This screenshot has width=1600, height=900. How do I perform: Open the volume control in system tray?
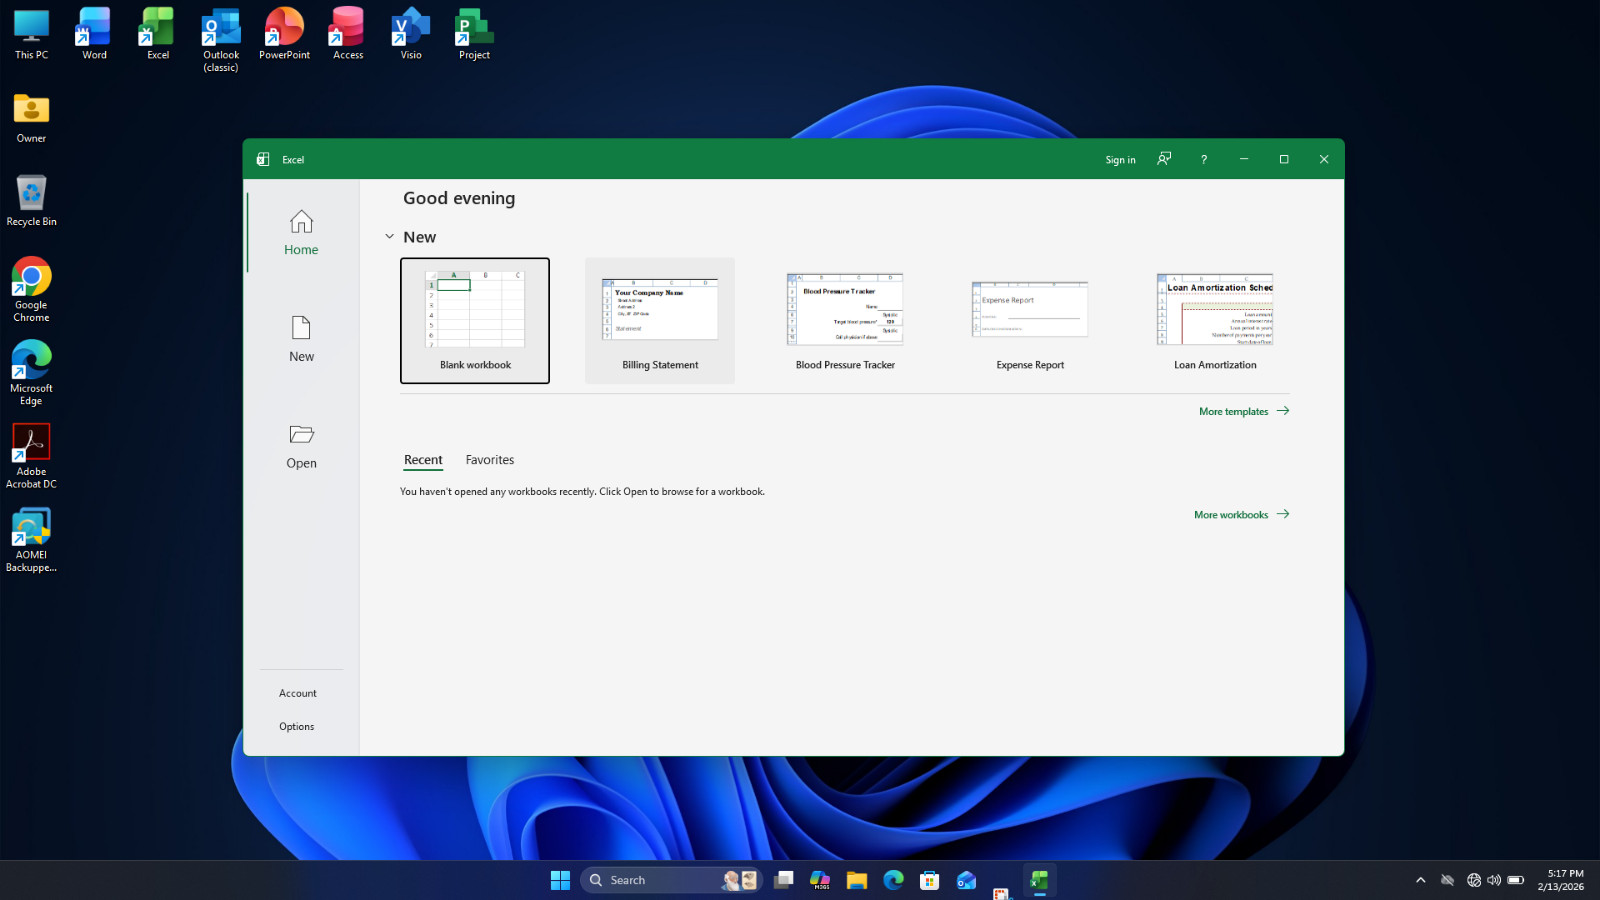(1494, 880)
